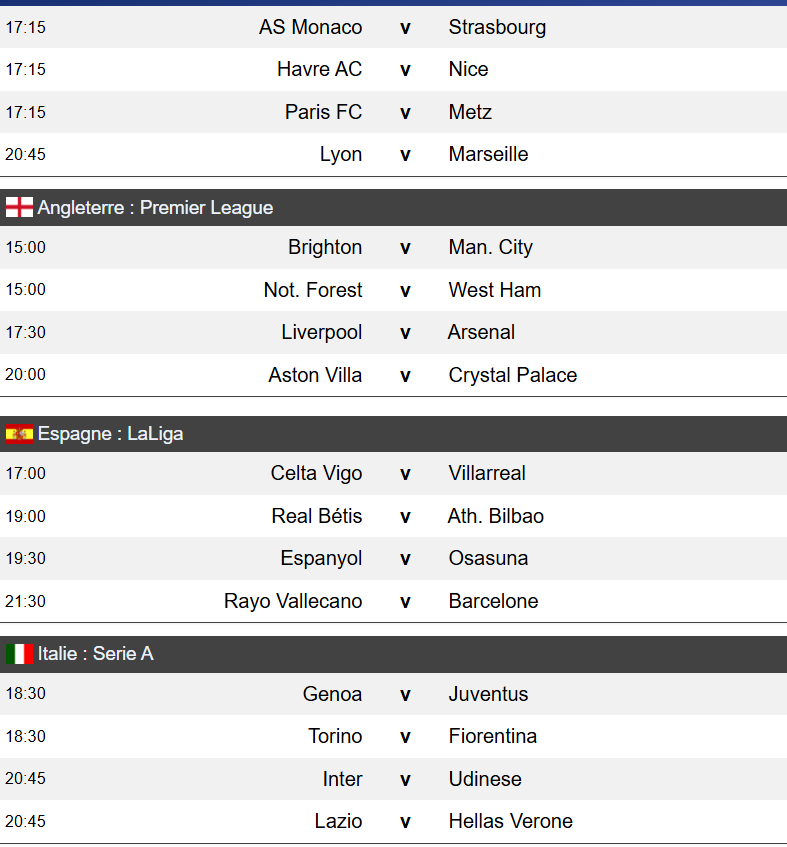Select the Aston Villa team name
Image resolution: width=787 pixels, height=847 pixels.
(315, 375)
